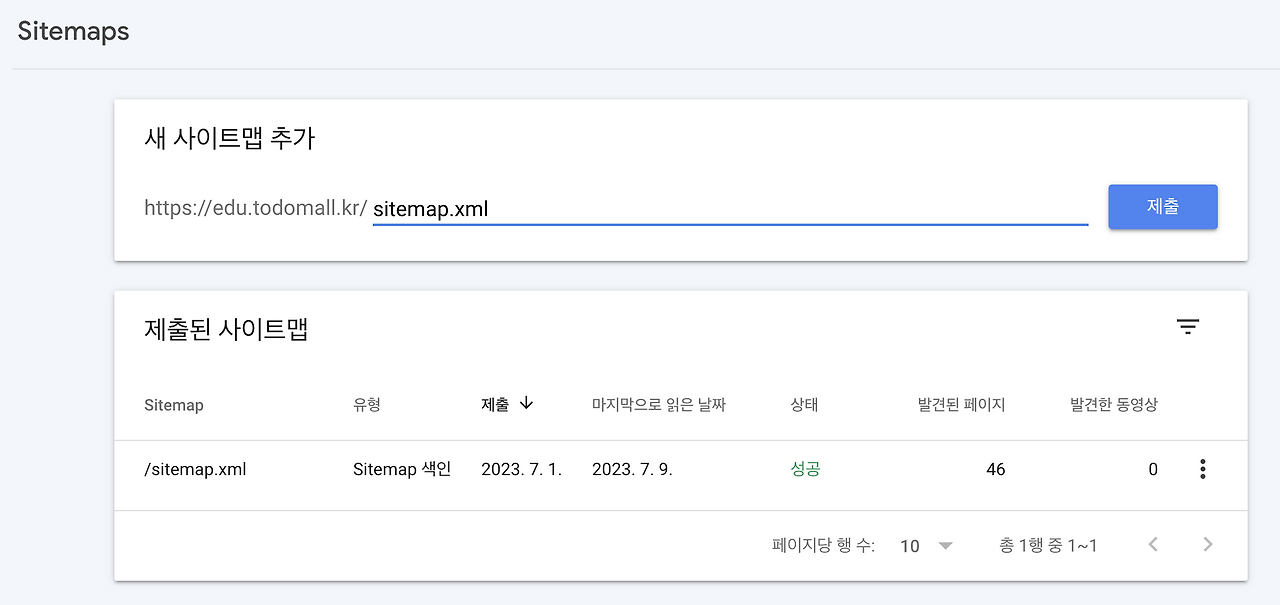Open the 페이지당 행 수 dropdown
This screenshot has height=605, width=1280.
(920, 545)
